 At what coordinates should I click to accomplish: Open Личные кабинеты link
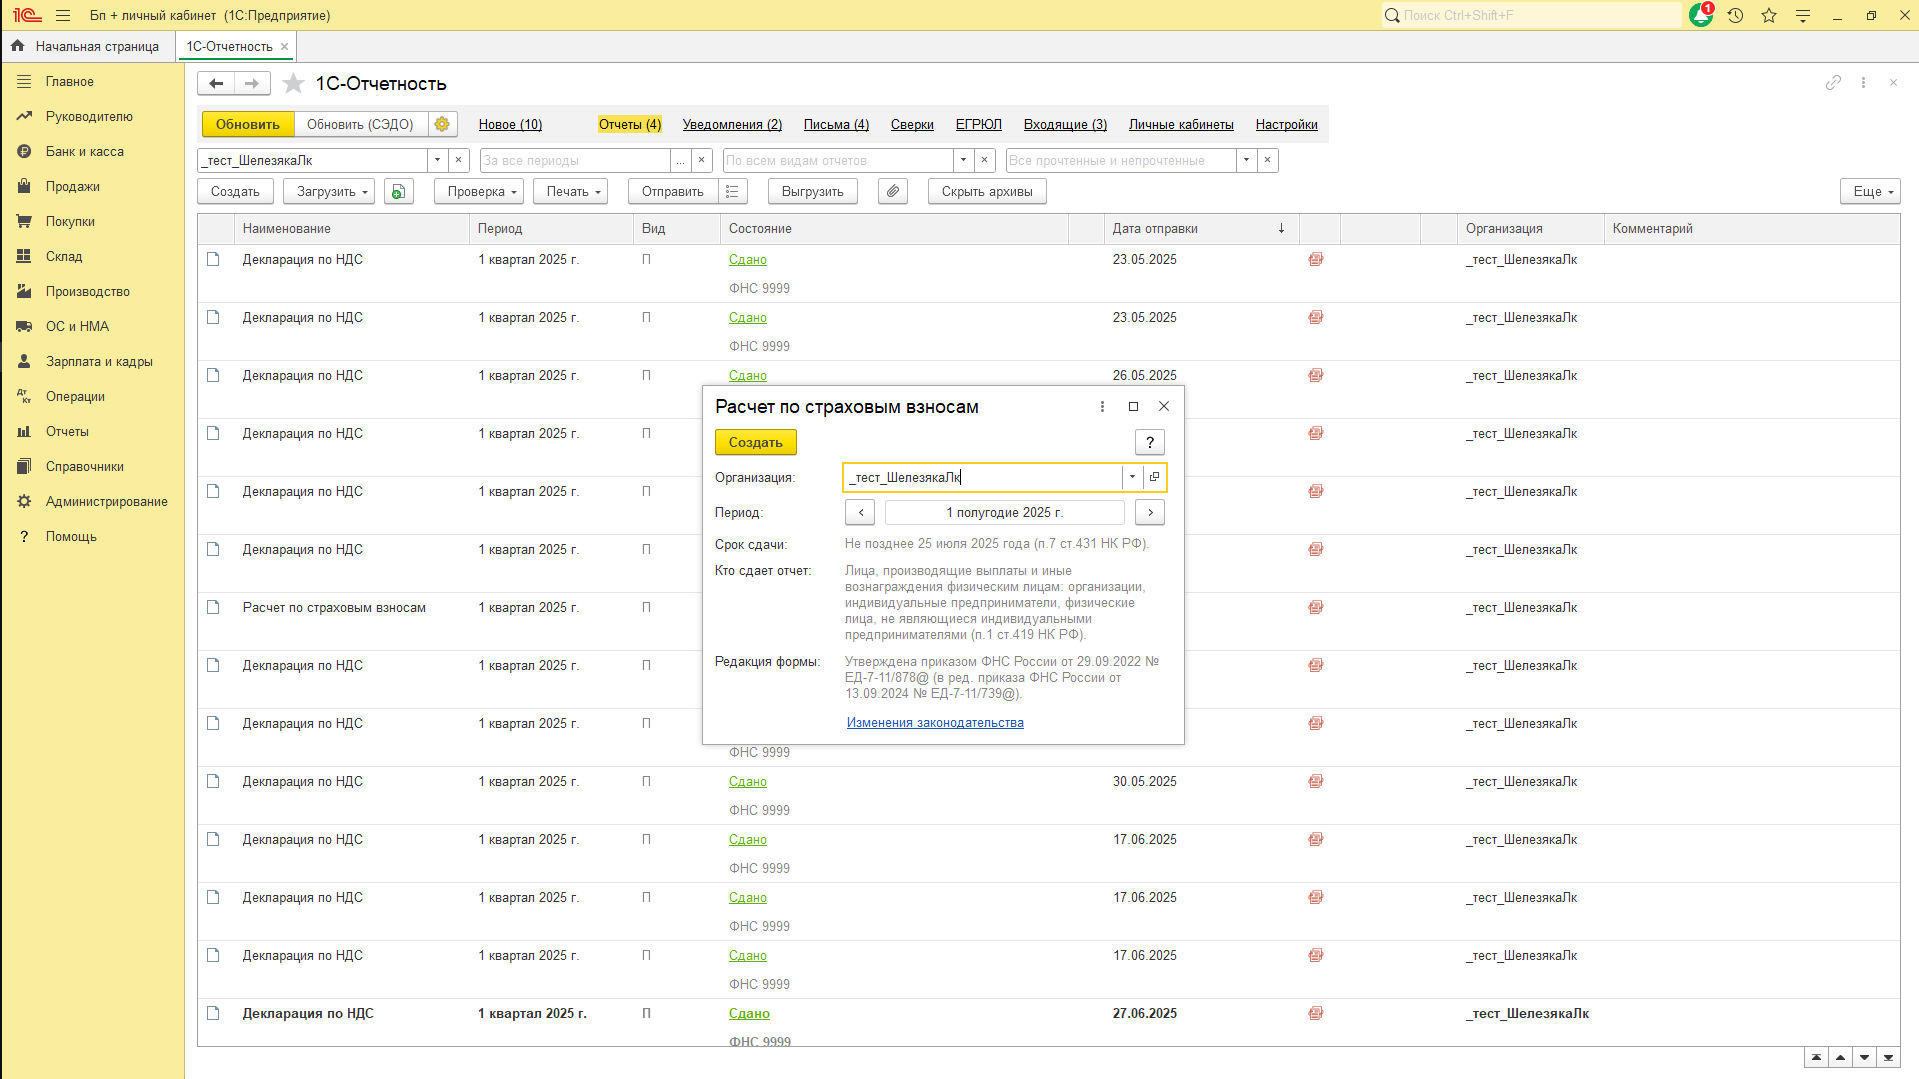(x=1181, y=124)
